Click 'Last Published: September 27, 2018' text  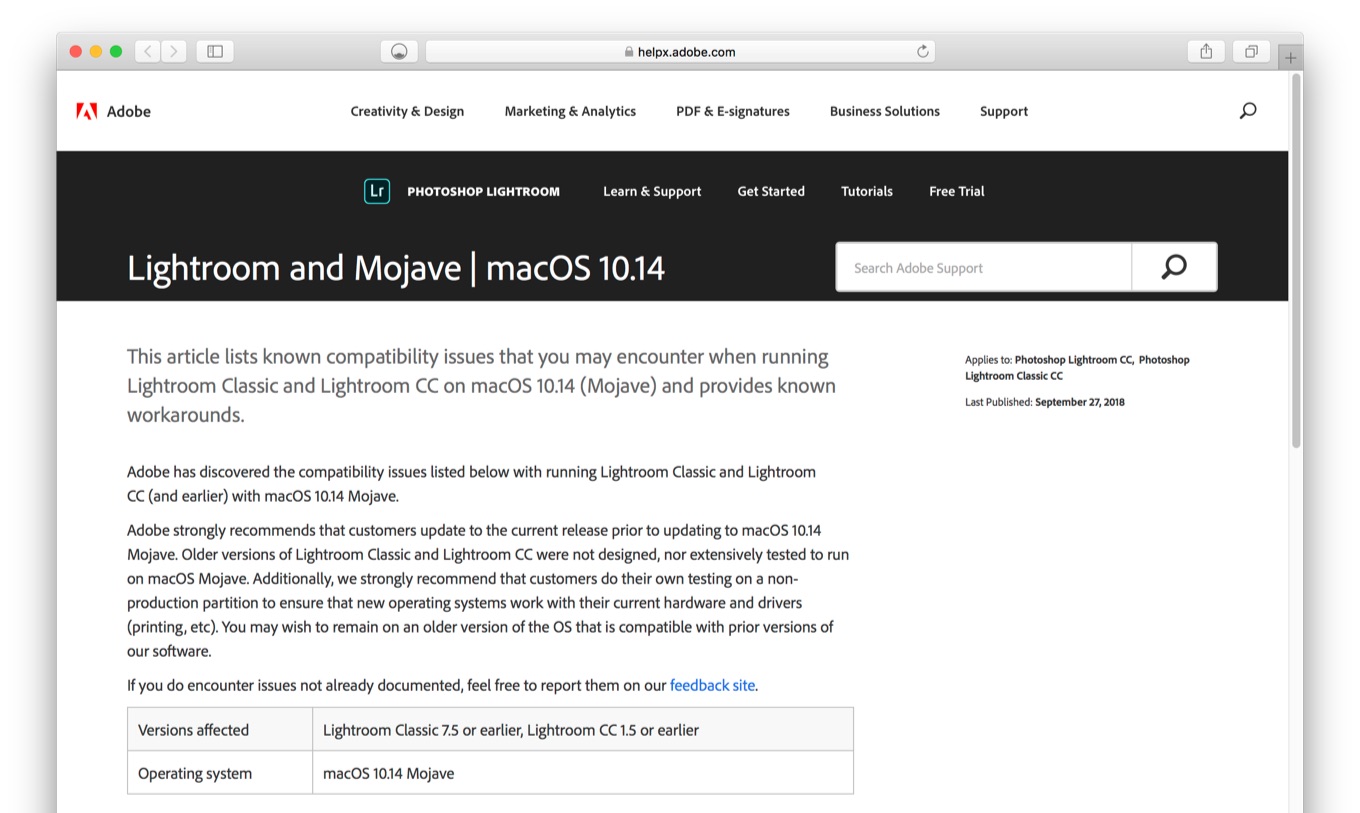pyautogui.click(x=1045, y=402)
